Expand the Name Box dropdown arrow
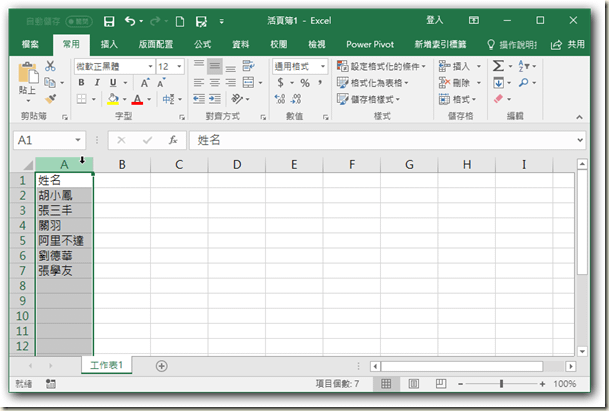 pos(78,140)
